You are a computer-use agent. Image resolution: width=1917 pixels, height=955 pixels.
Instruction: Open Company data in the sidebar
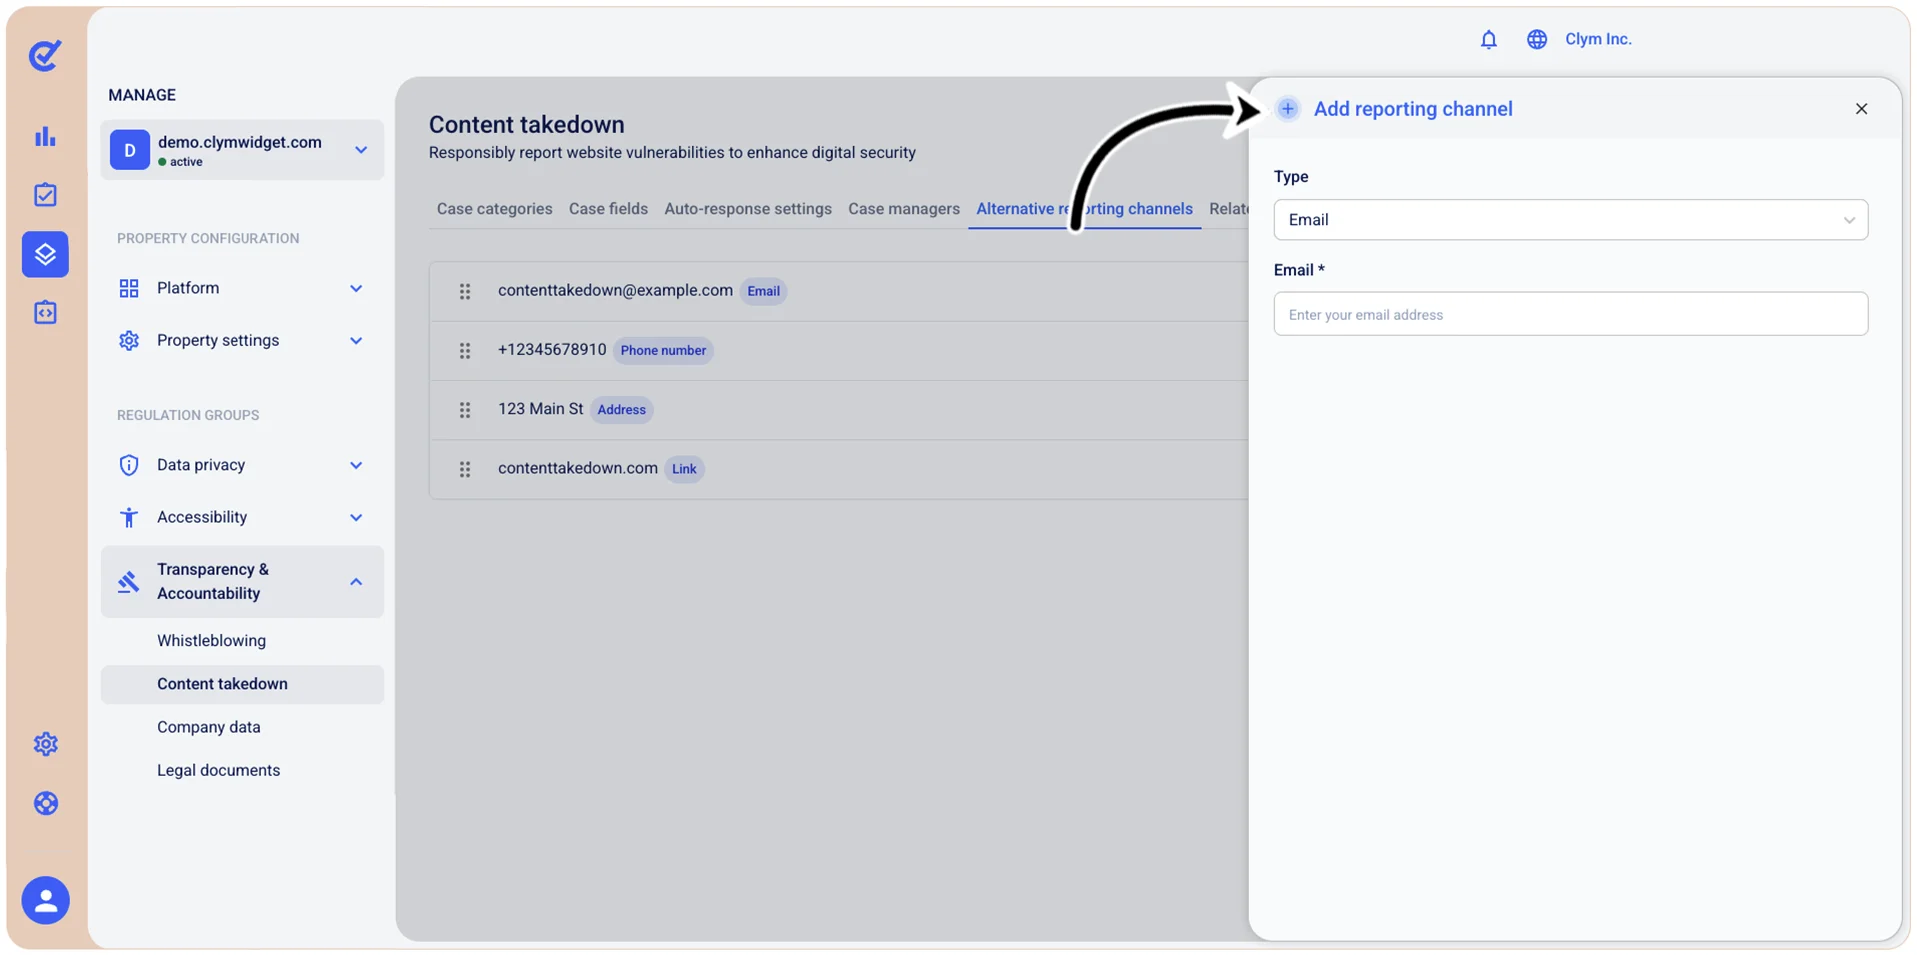208,727
